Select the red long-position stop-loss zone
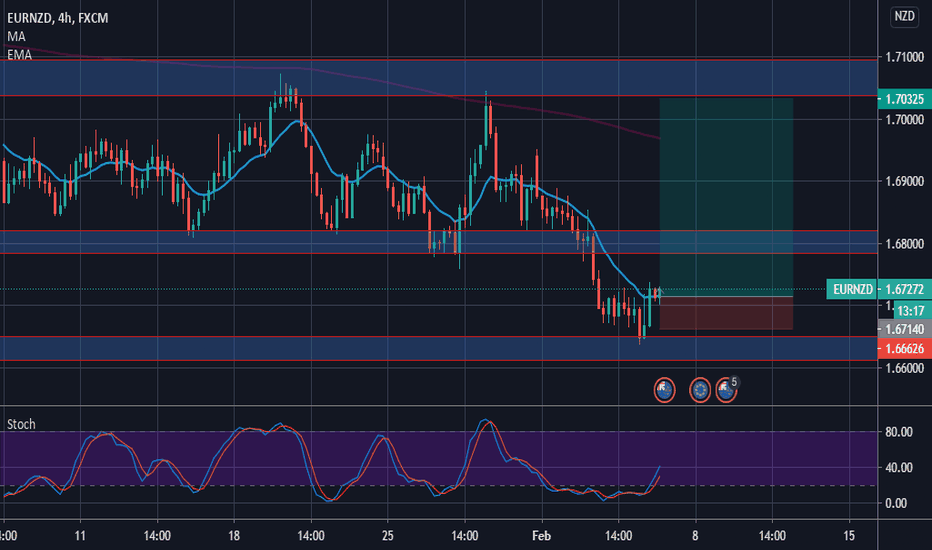This screenshot has width=932, height=550. click(x=726, y=313)
